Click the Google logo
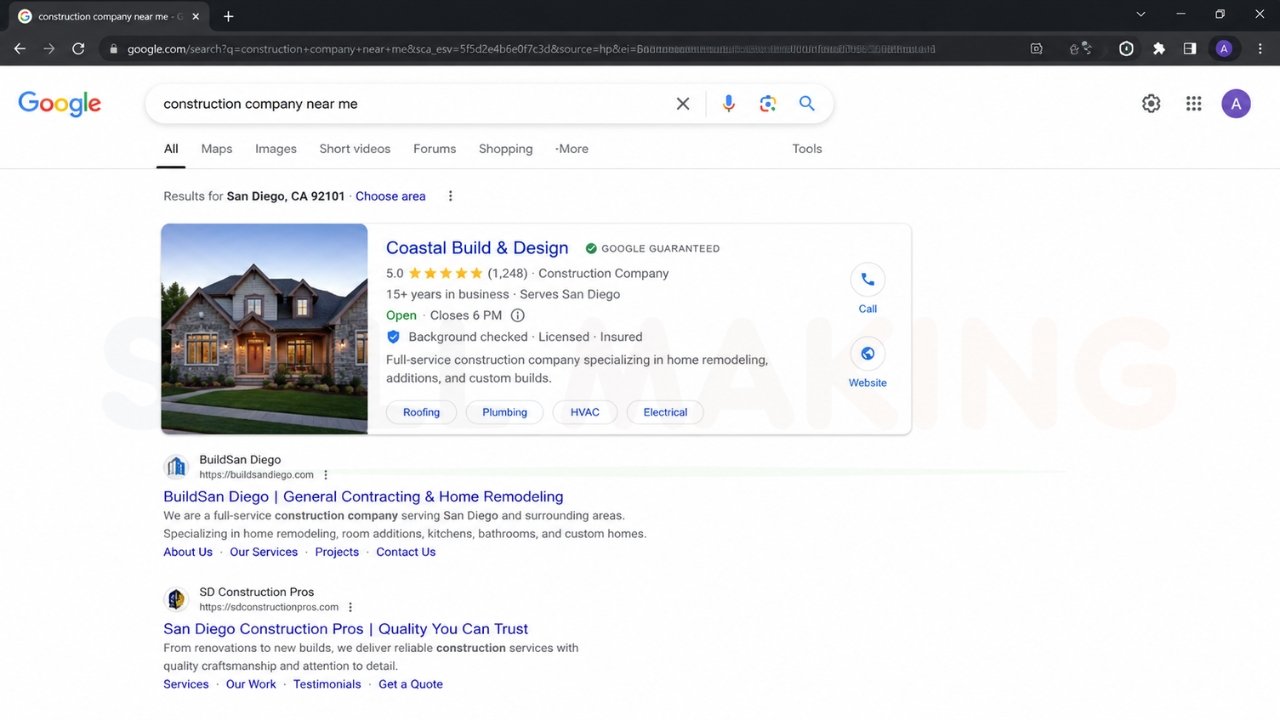Viewport: 1280px width, 720px height. click(x=59, y=104)
